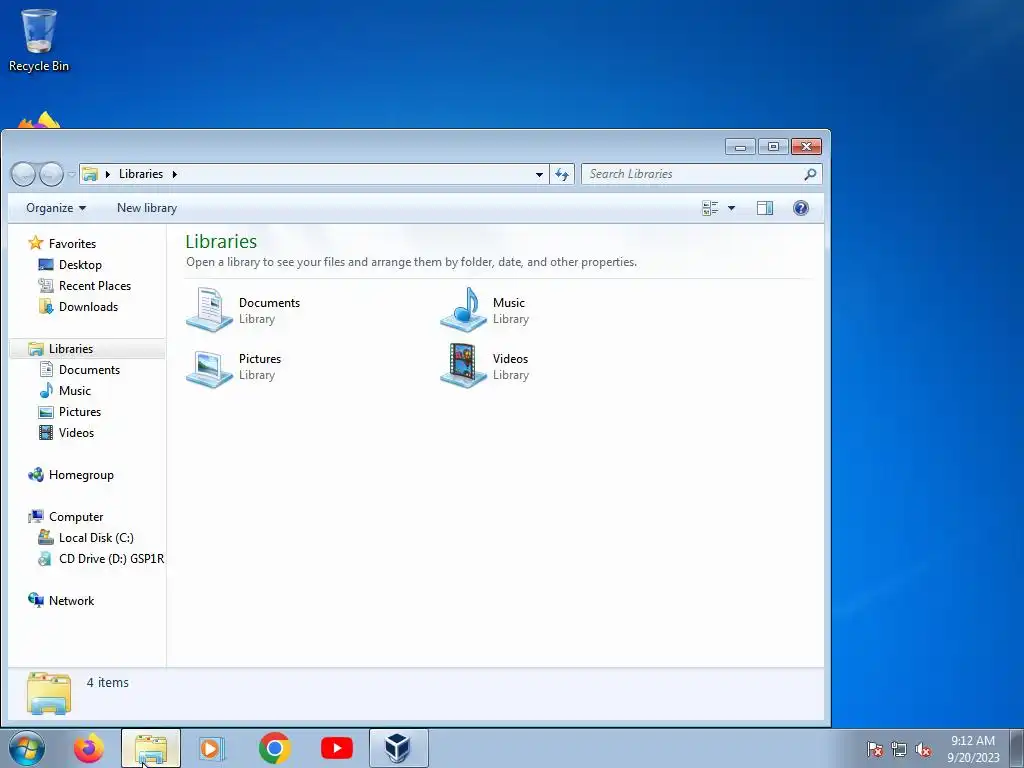Select the Documents library icon
The width and height of the screenshot is (1024, 768).
[209, 310]
